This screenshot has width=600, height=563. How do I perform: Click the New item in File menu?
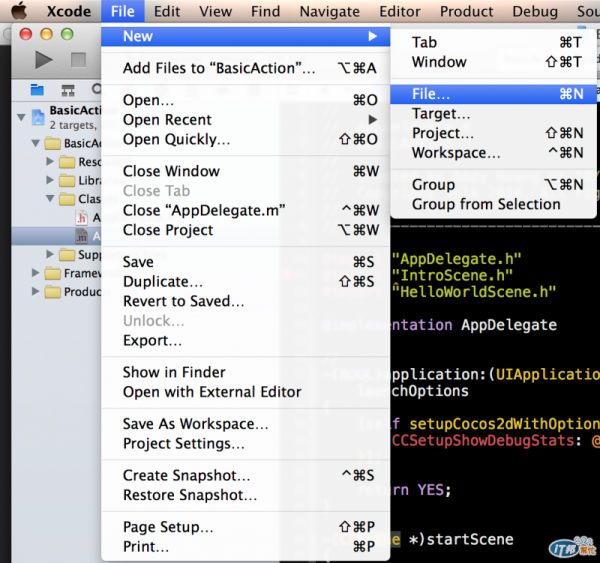[x=246, y=36]
